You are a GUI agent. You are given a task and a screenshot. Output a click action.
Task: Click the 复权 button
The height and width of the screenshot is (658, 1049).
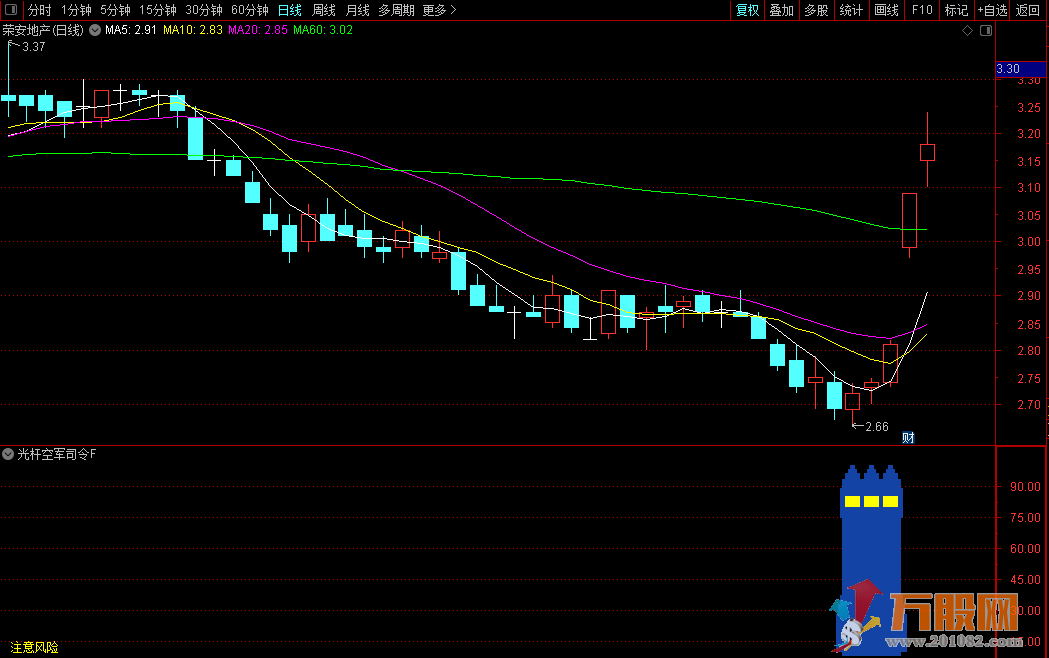coord(747,10)
